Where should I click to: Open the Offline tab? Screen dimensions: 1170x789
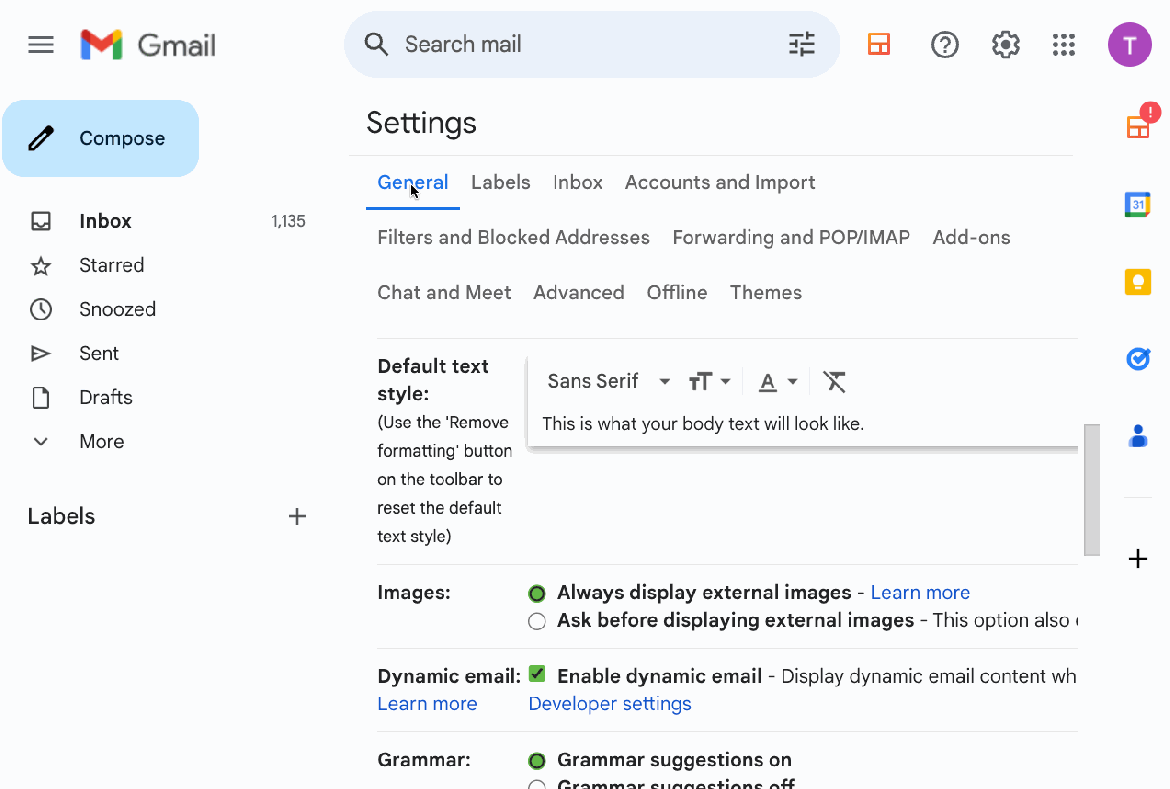click(677, 293)
